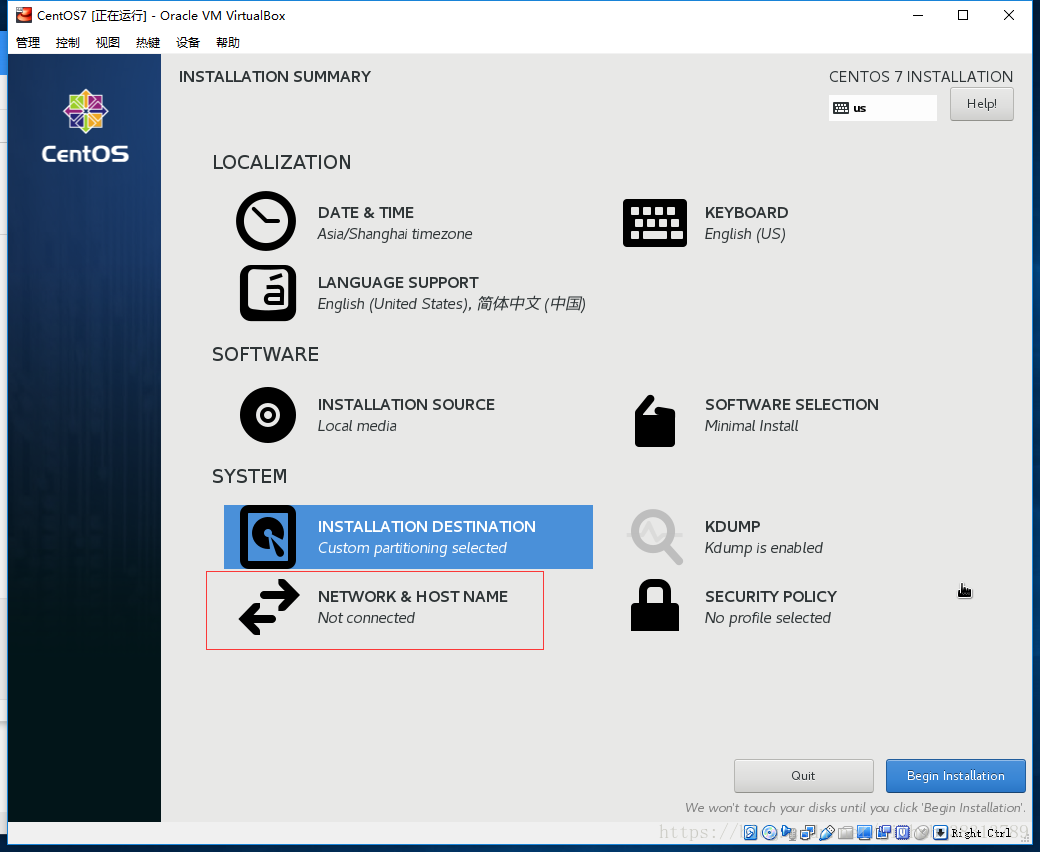
Task: Open Software Selection package icon
Action: 655,422
